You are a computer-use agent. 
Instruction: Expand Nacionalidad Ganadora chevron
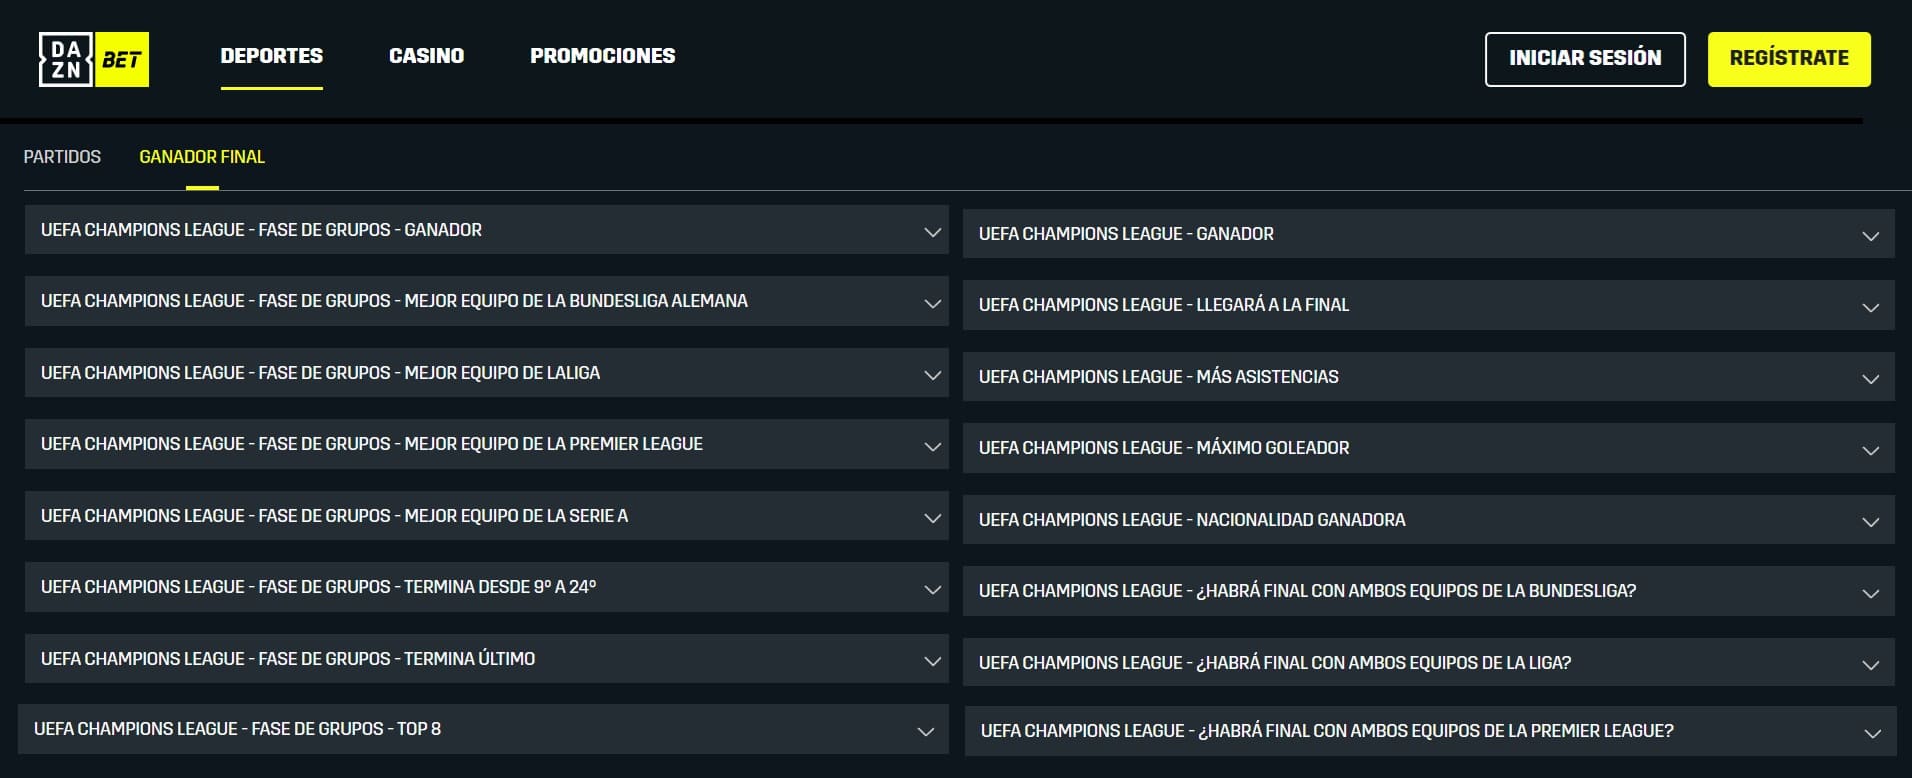1870,522
